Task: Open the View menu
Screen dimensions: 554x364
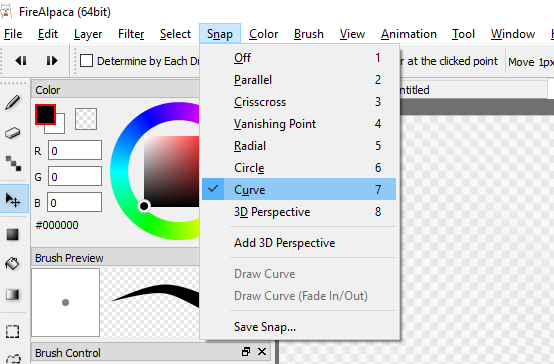Action: click(x=352, y=34)
